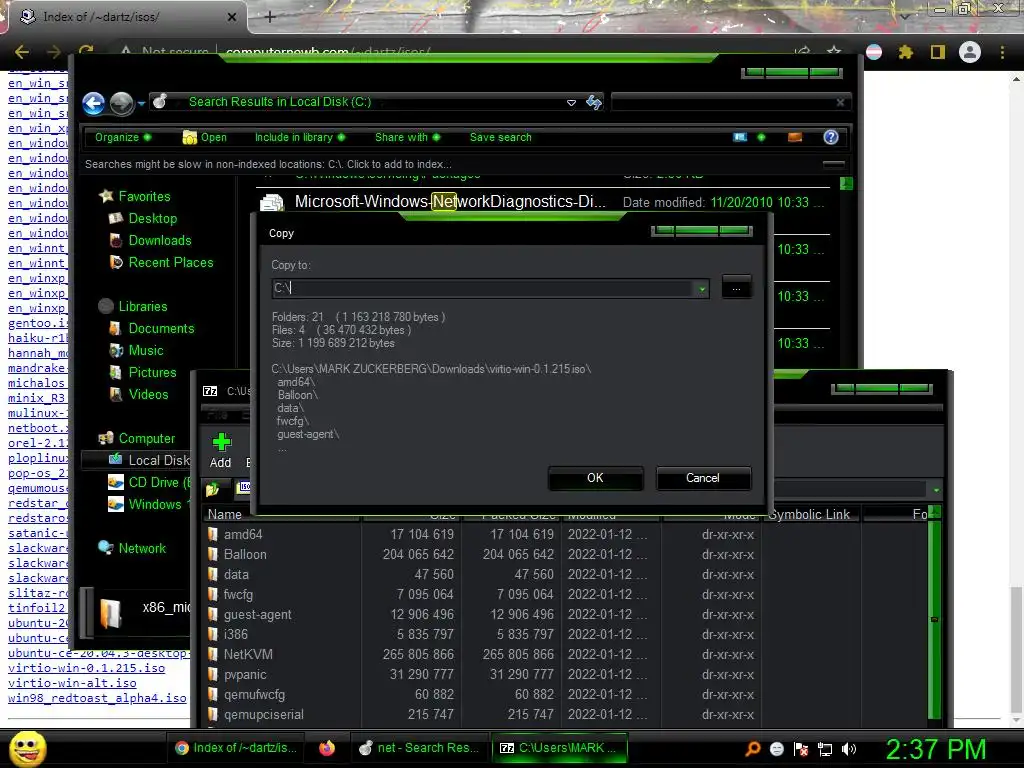Image resolution: width=1024 pixels, height=768 pixels.
Task: Open Music library in sidebar
Action: pos(145,351)
